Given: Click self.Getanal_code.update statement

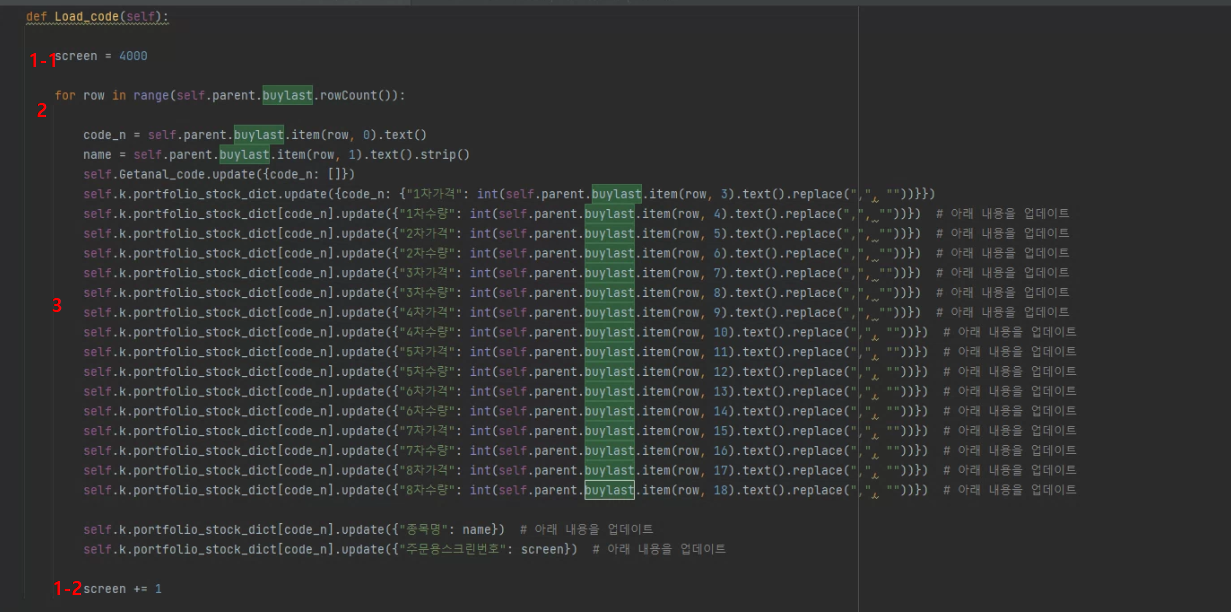Looking at the screenshot, I should click(x=219, y=174).
